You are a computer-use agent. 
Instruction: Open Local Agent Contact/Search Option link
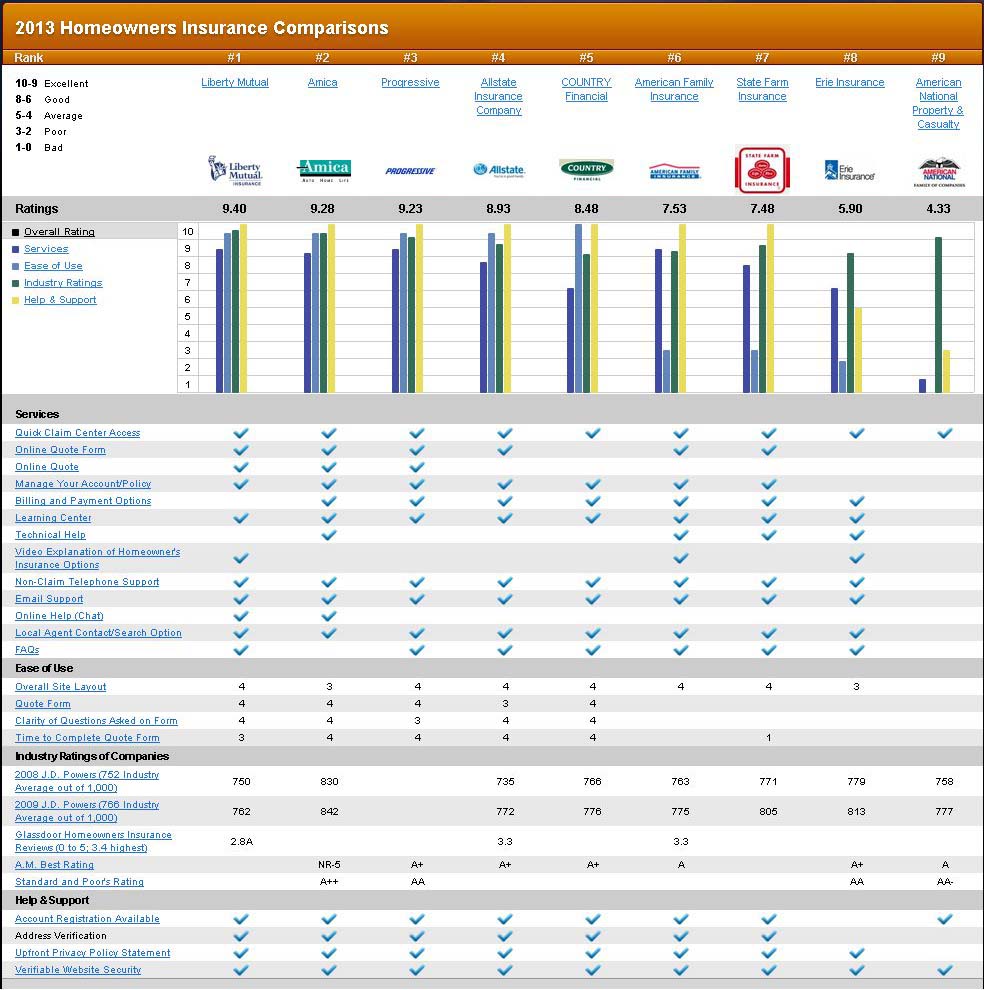99,633
